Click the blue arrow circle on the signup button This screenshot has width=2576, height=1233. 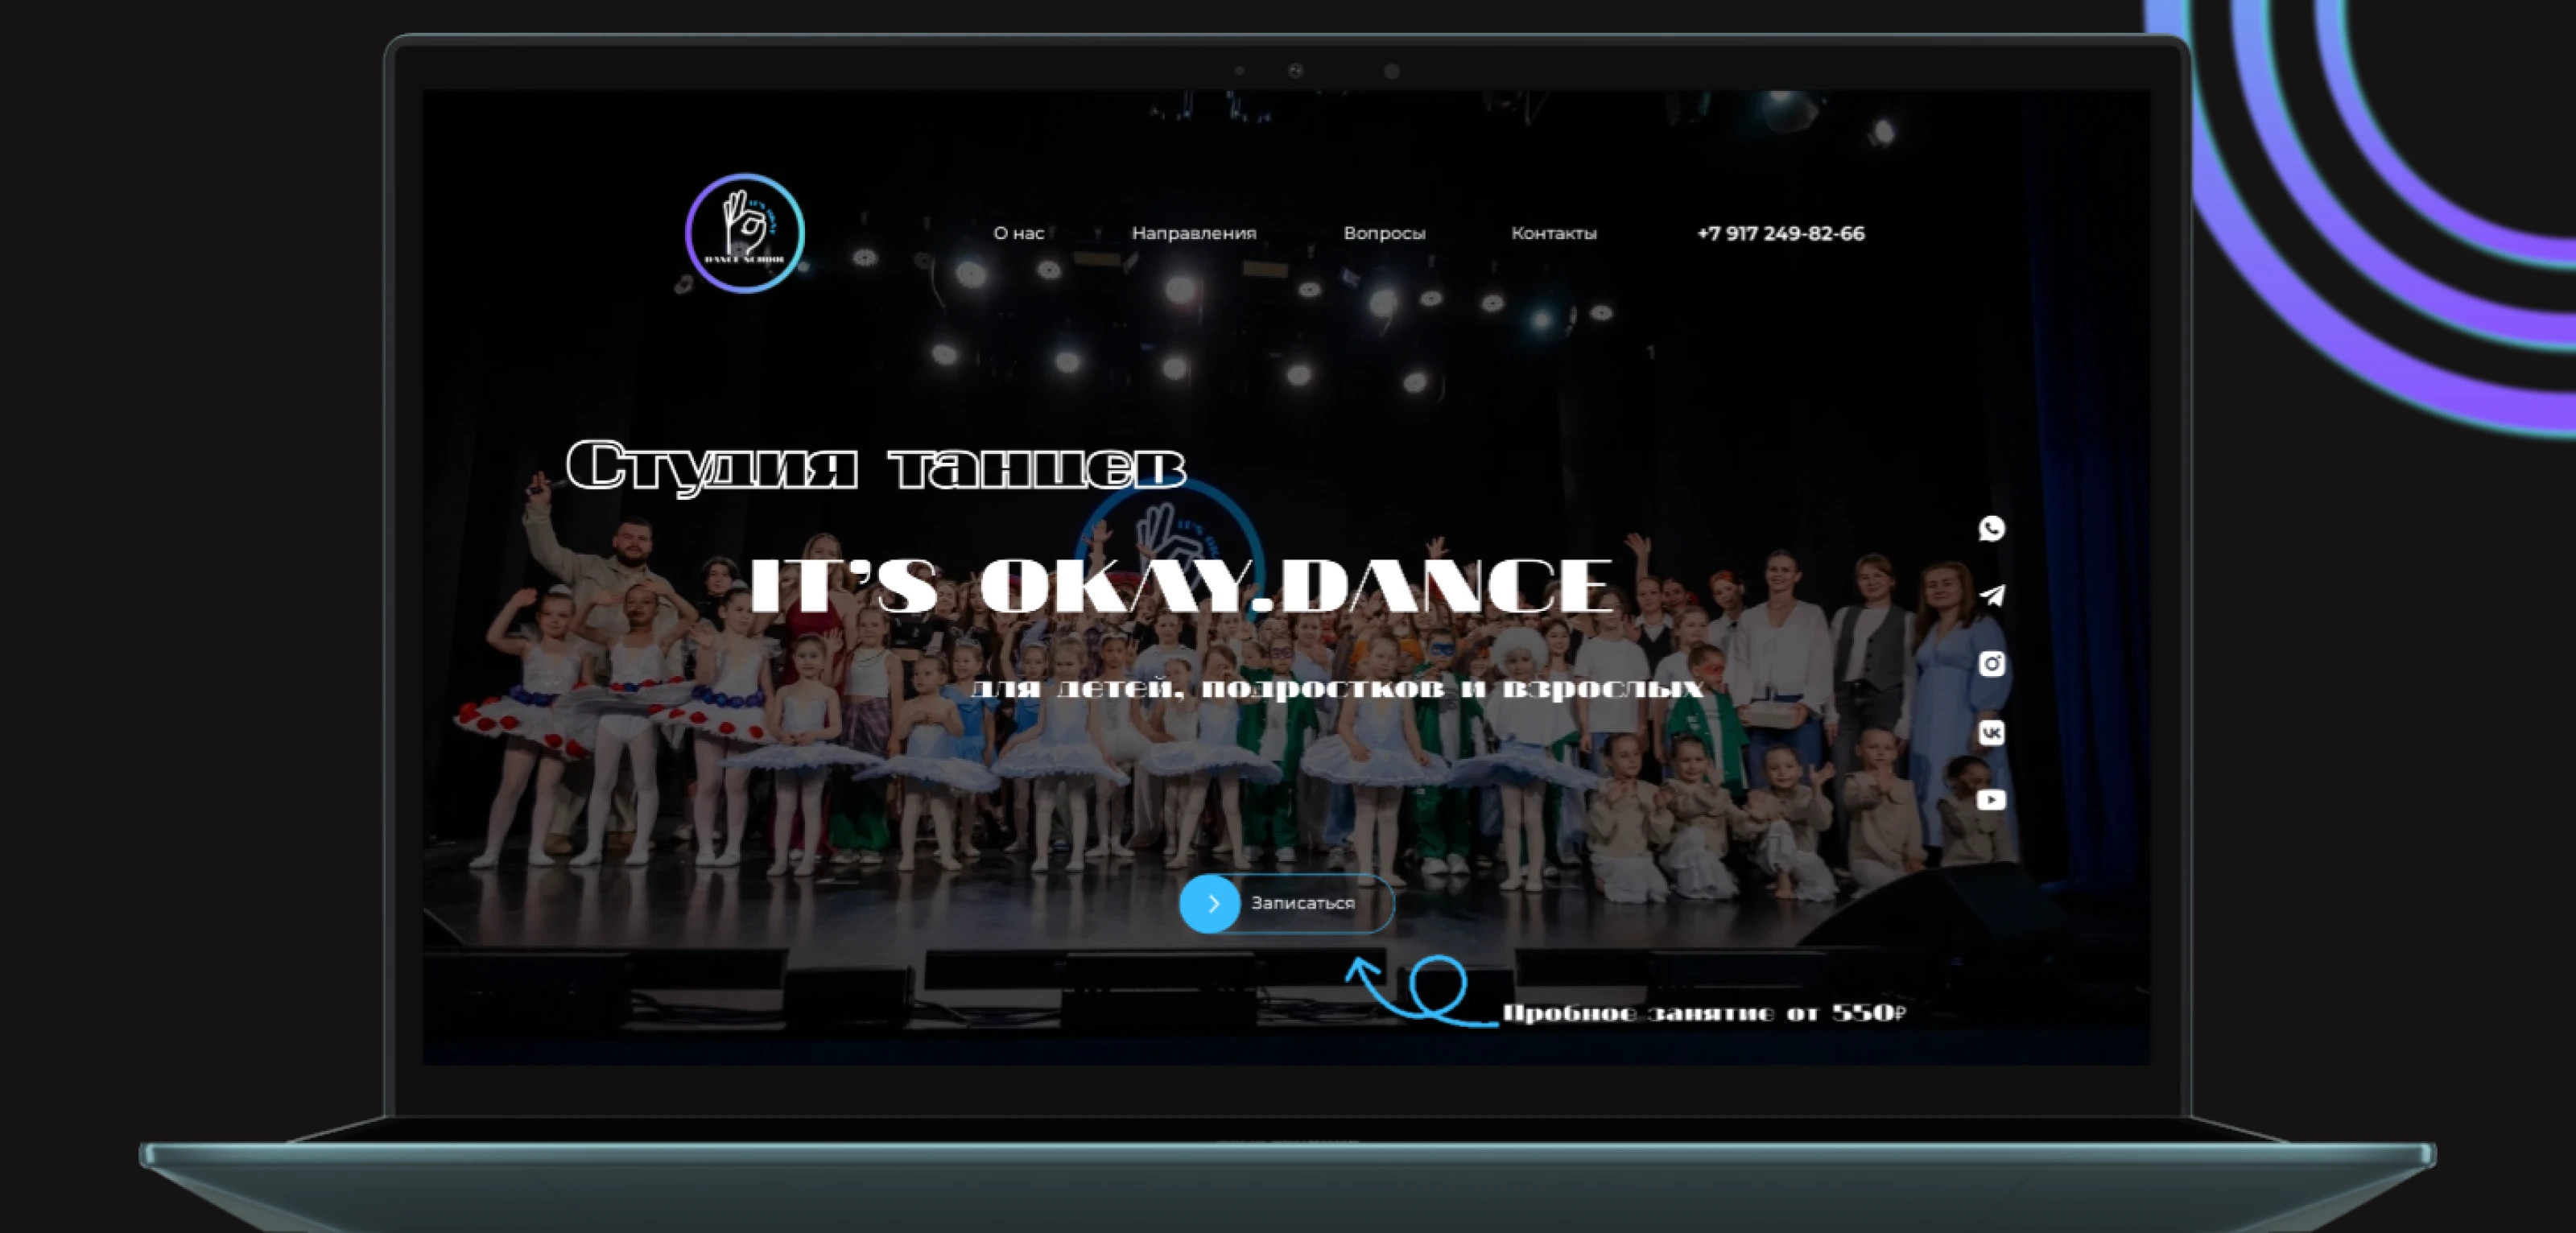click(1210, 903)
